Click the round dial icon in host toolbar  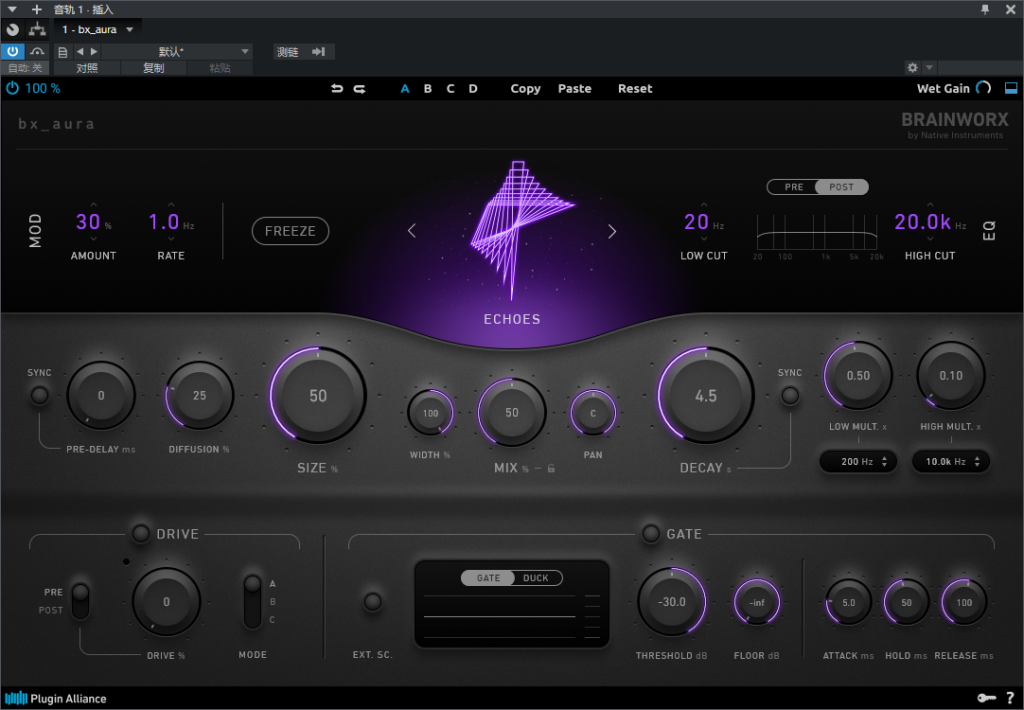(12, 29)
